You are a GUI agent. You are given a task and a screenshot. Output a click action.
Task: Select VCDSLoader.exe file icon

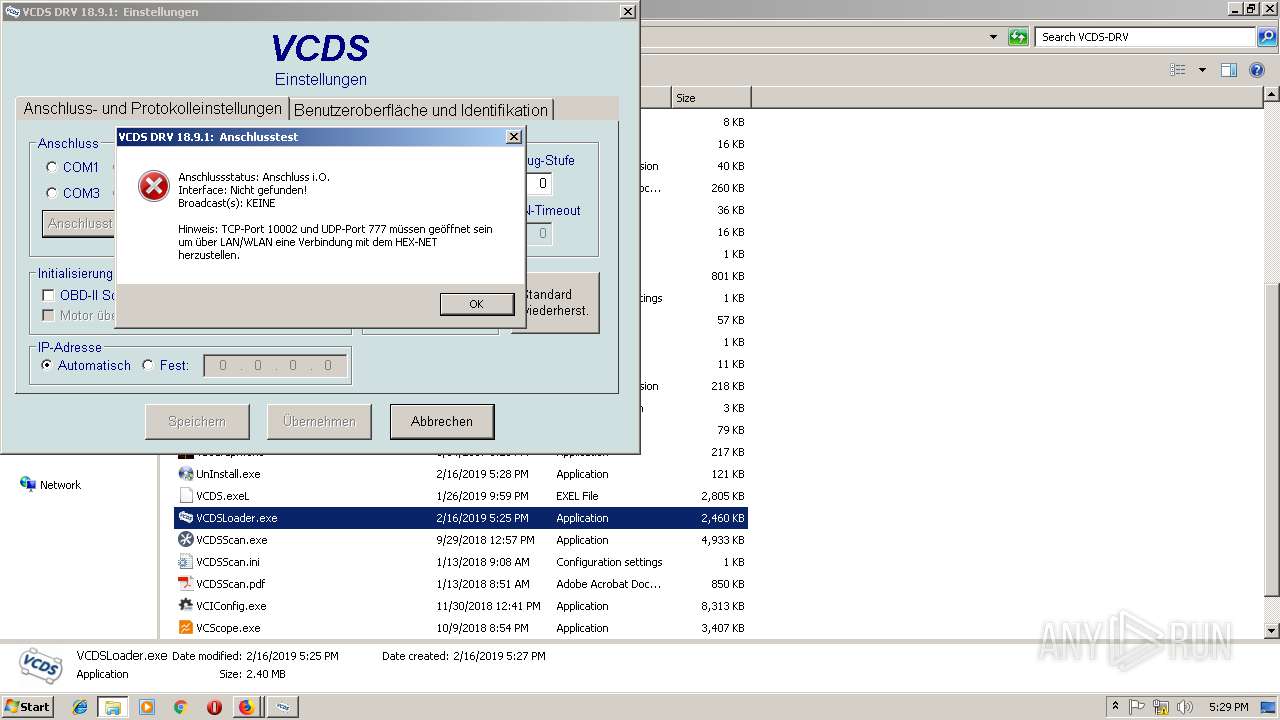coord(186,518)
